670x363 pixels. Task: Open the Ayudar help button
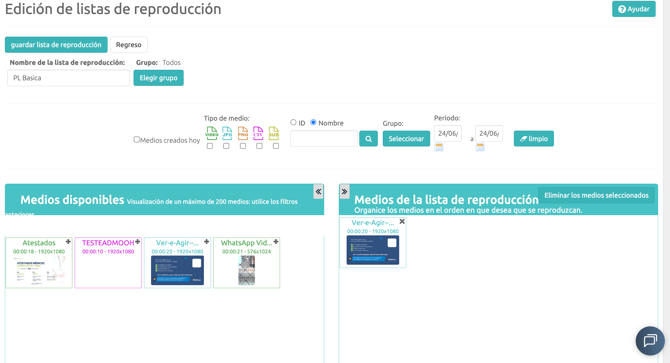click(x=634, y=9)
